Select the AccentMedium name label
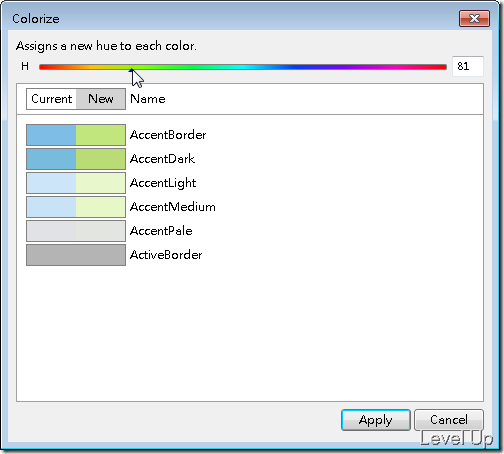This screenshot has height=454, width=504. (173, 207)
